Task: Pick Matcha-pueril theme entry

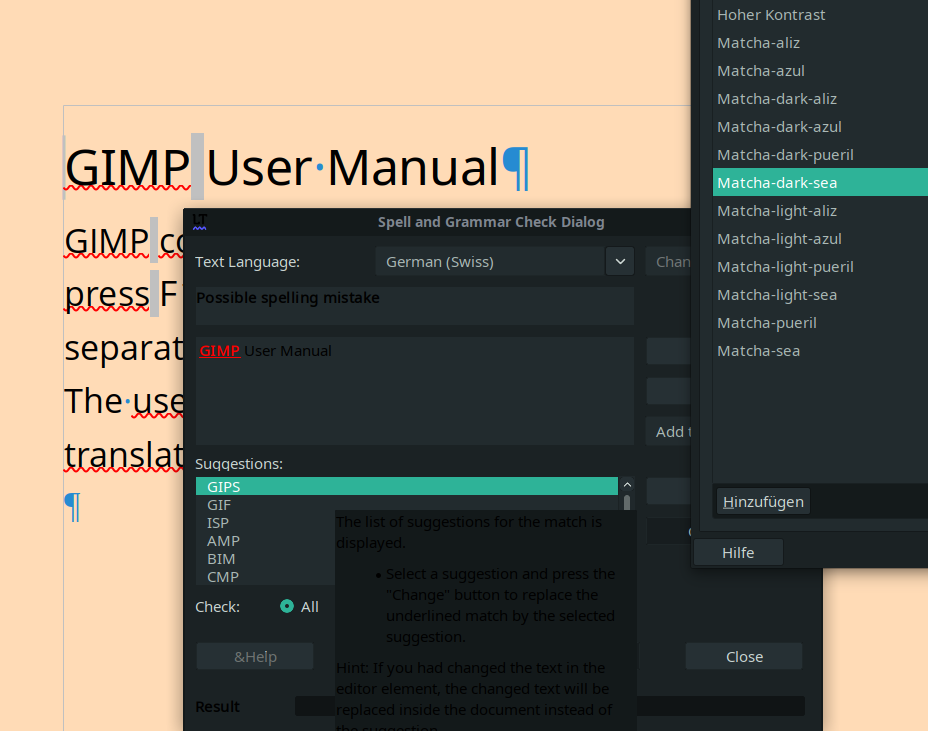Action: point(767,323)
